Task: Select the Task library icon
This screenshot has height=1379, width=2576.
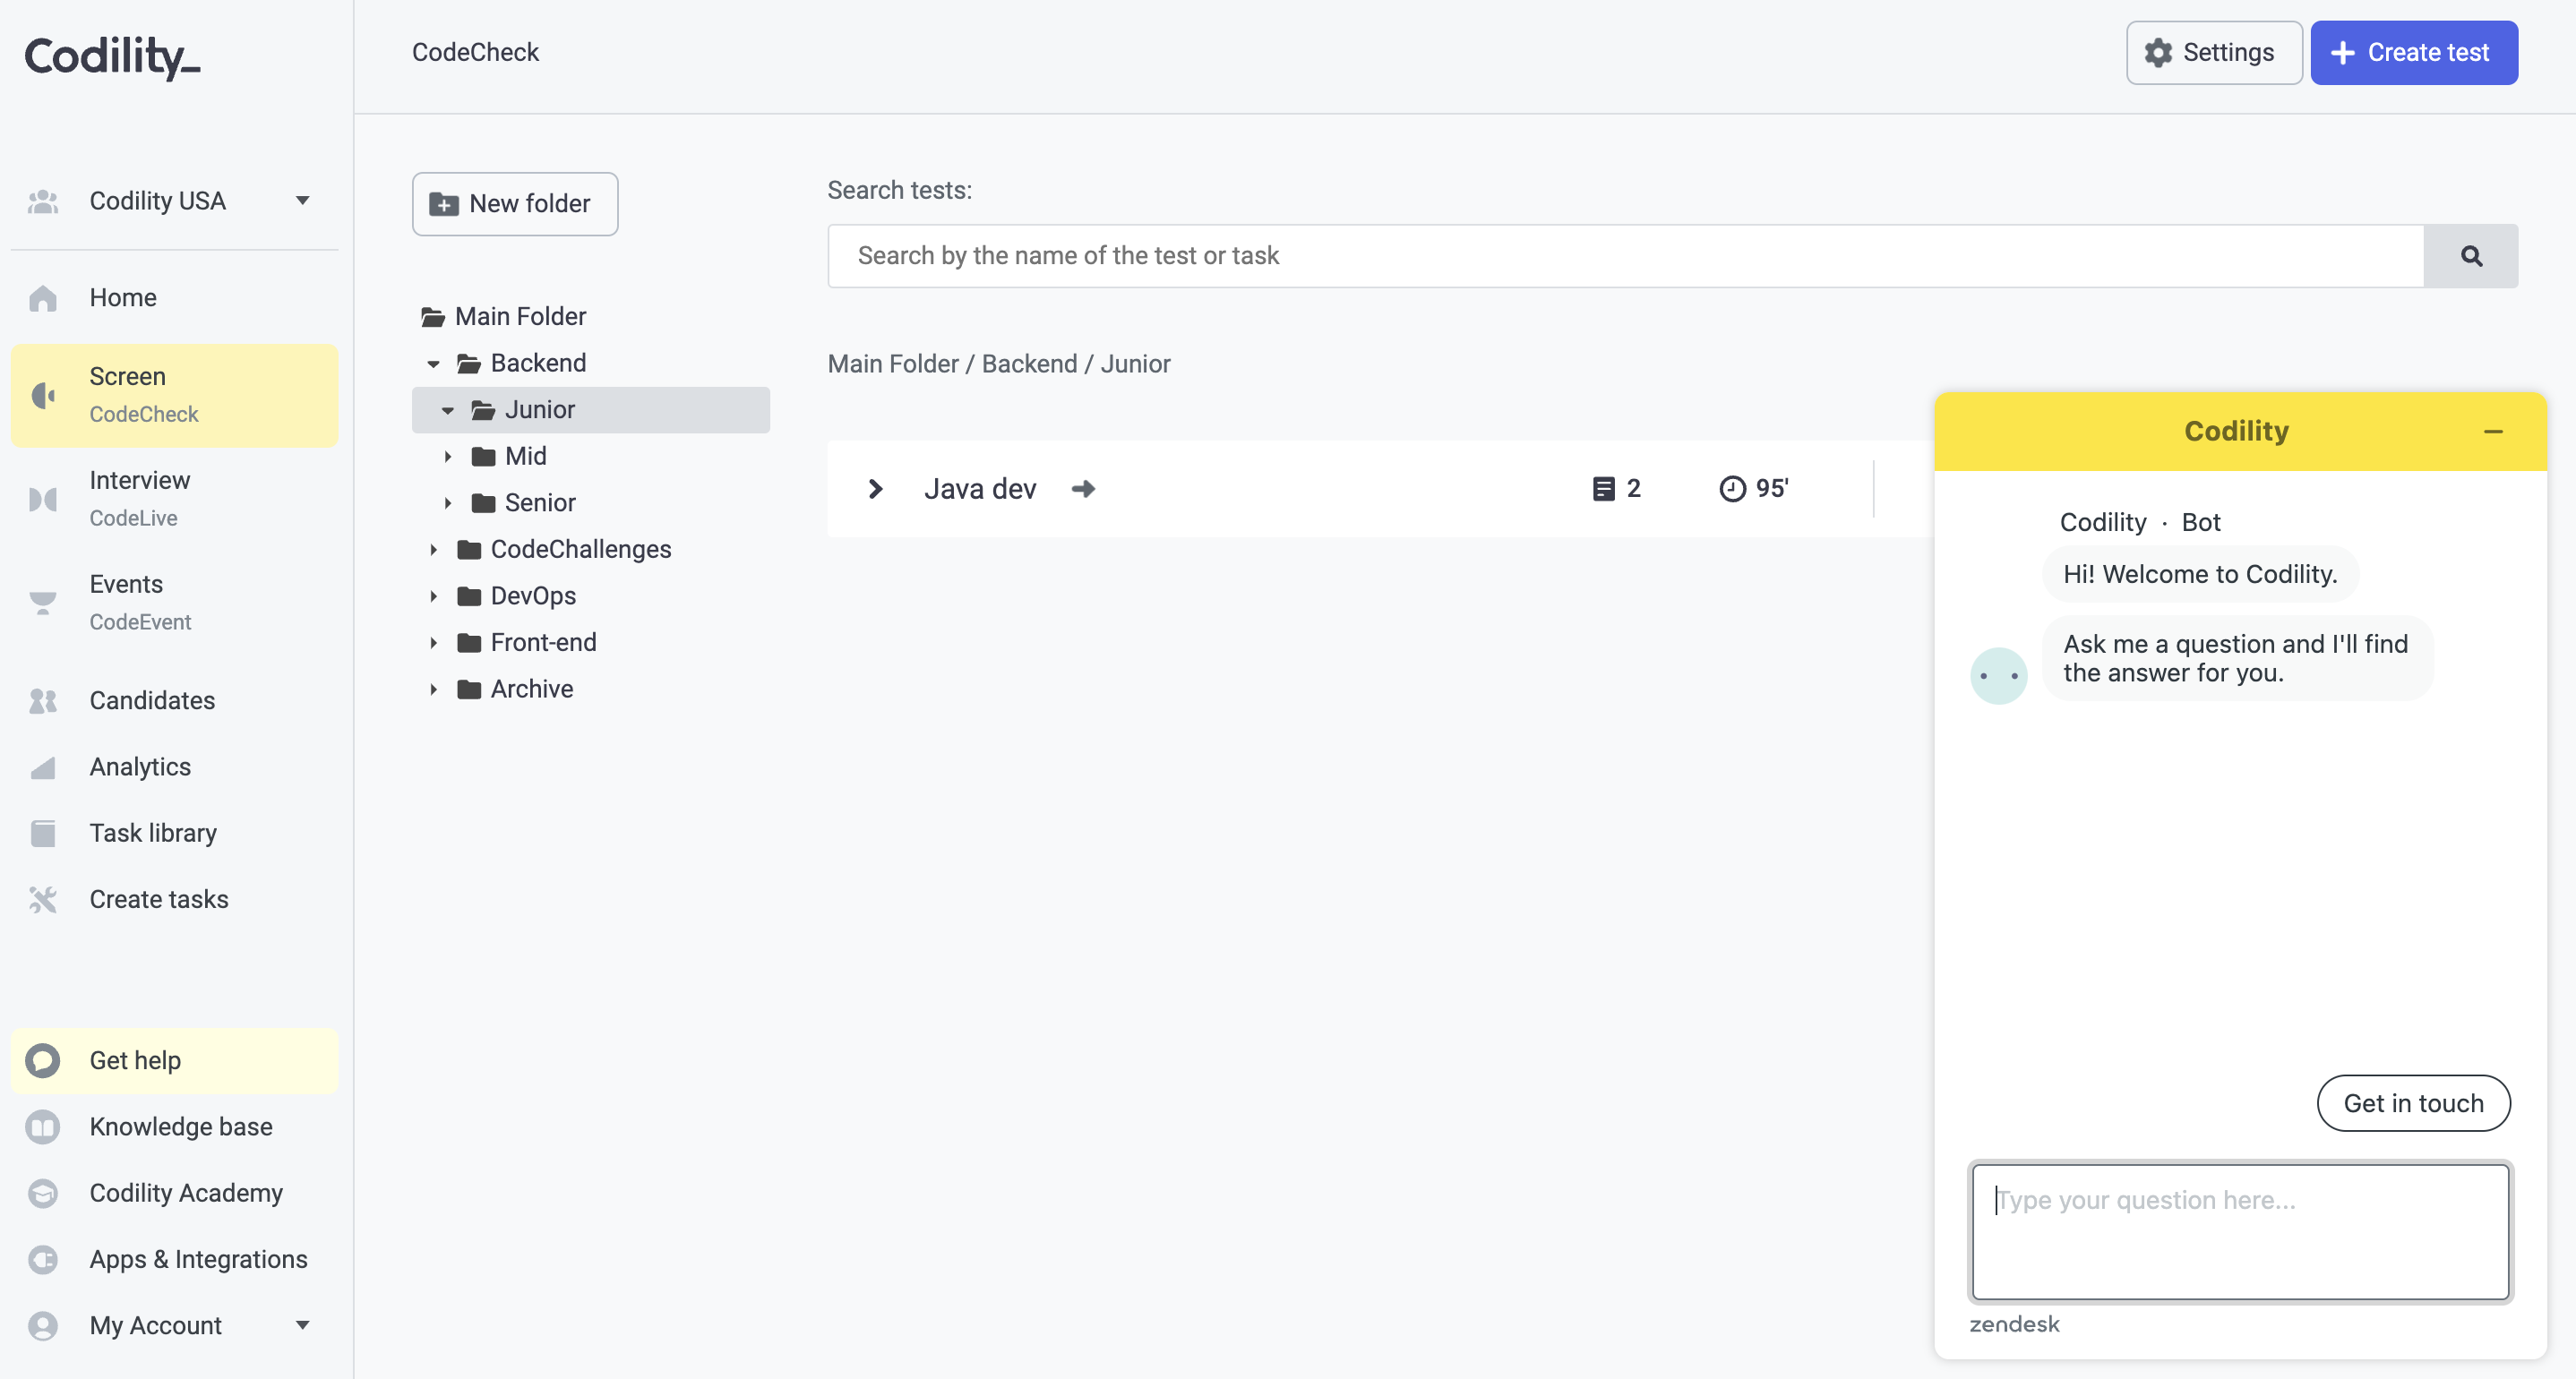Action: [x=43, y=832]
